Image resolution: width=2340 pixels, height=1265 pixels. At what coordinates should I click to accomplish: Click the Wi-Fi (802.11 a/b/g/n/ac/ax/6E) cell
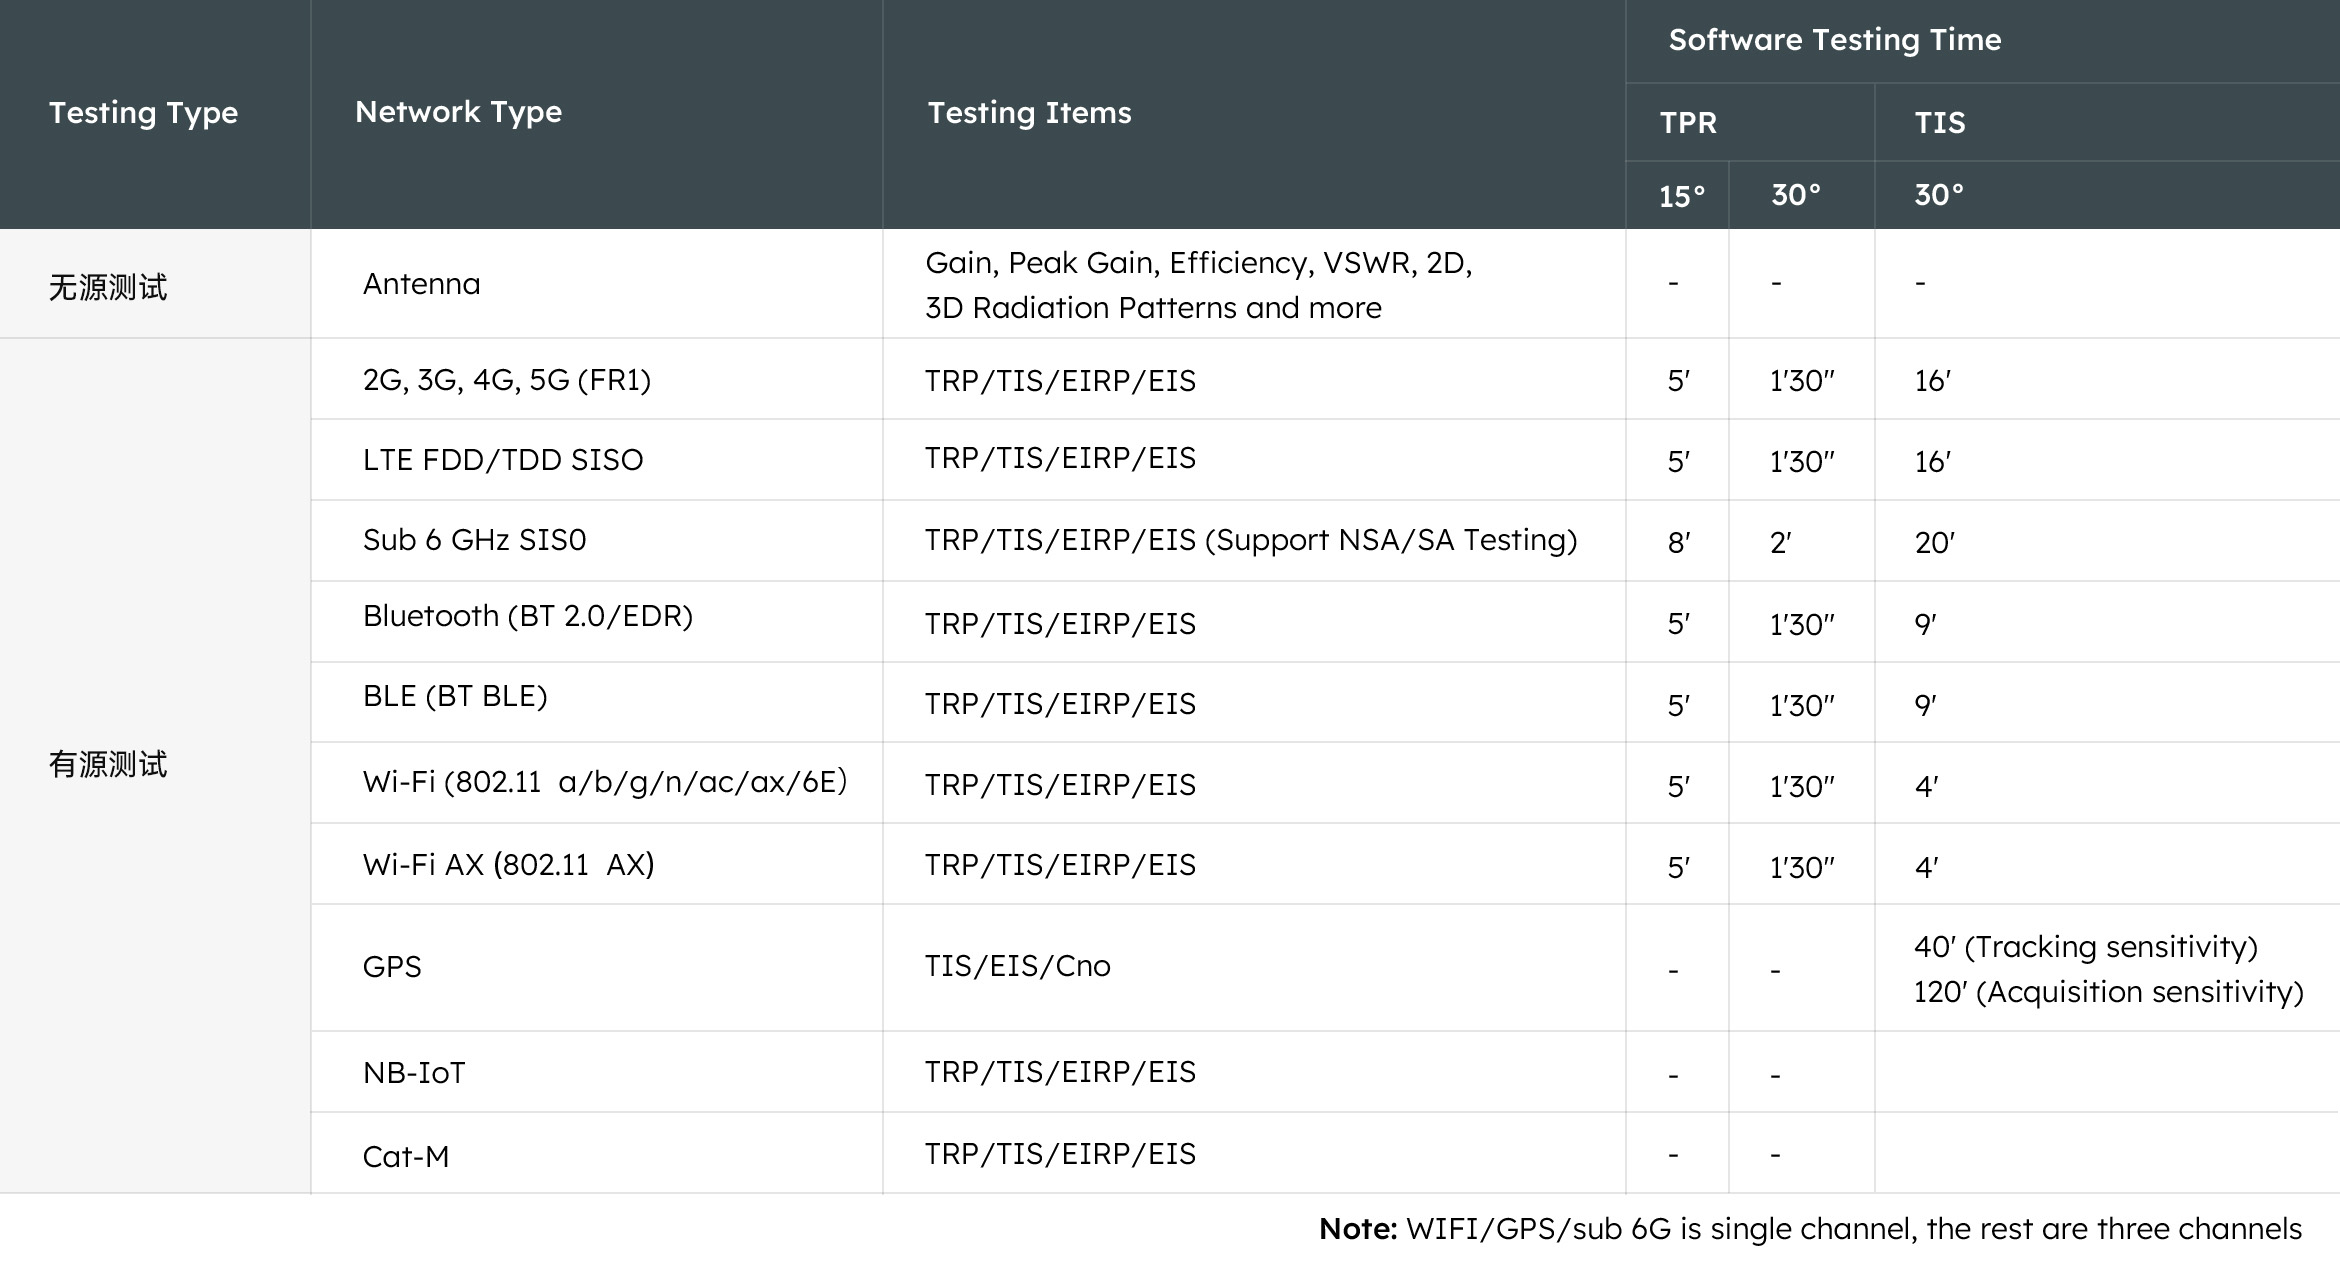click(604, 781)
